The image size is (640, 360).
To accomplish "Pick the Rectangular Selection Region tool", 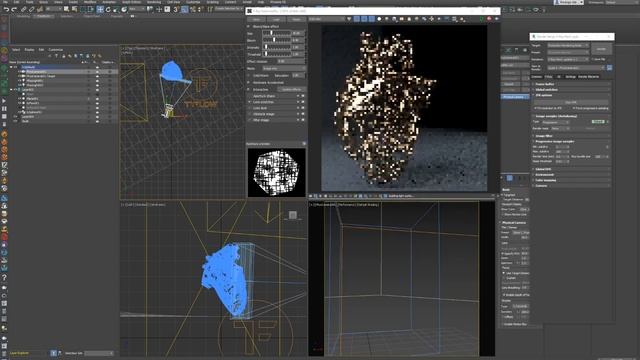I will tap(83, 9).
